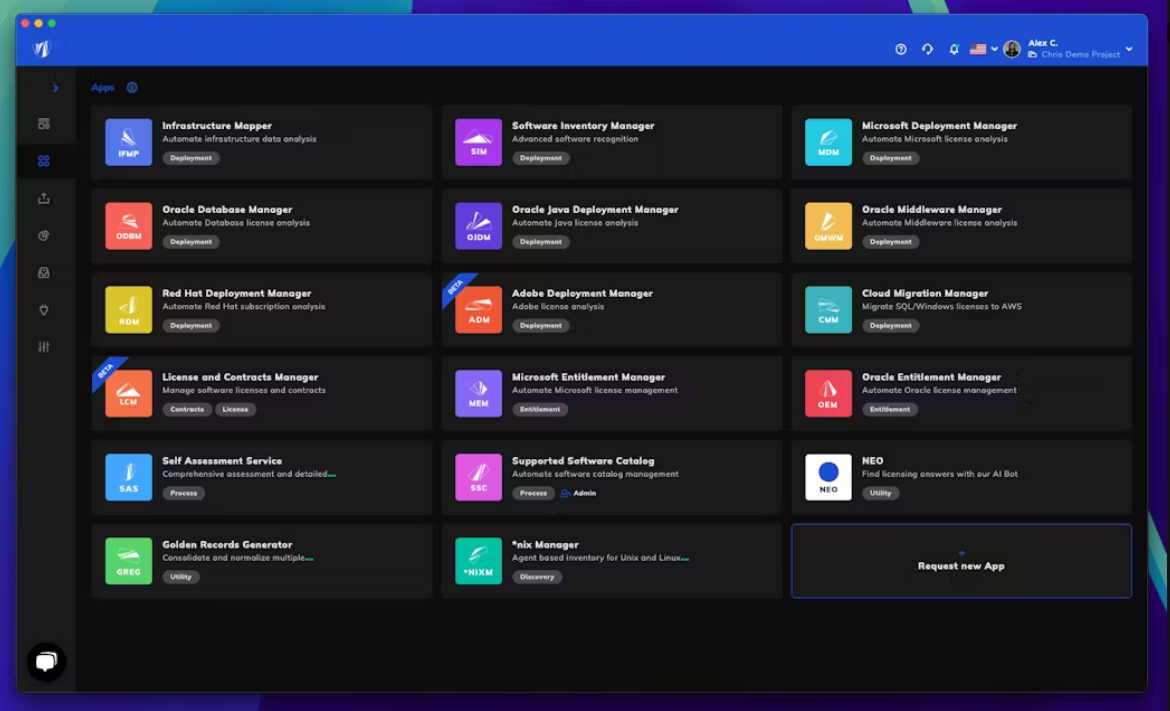Click the Golden Records Generator title
1170x711 pixels.
coord(228,545)
